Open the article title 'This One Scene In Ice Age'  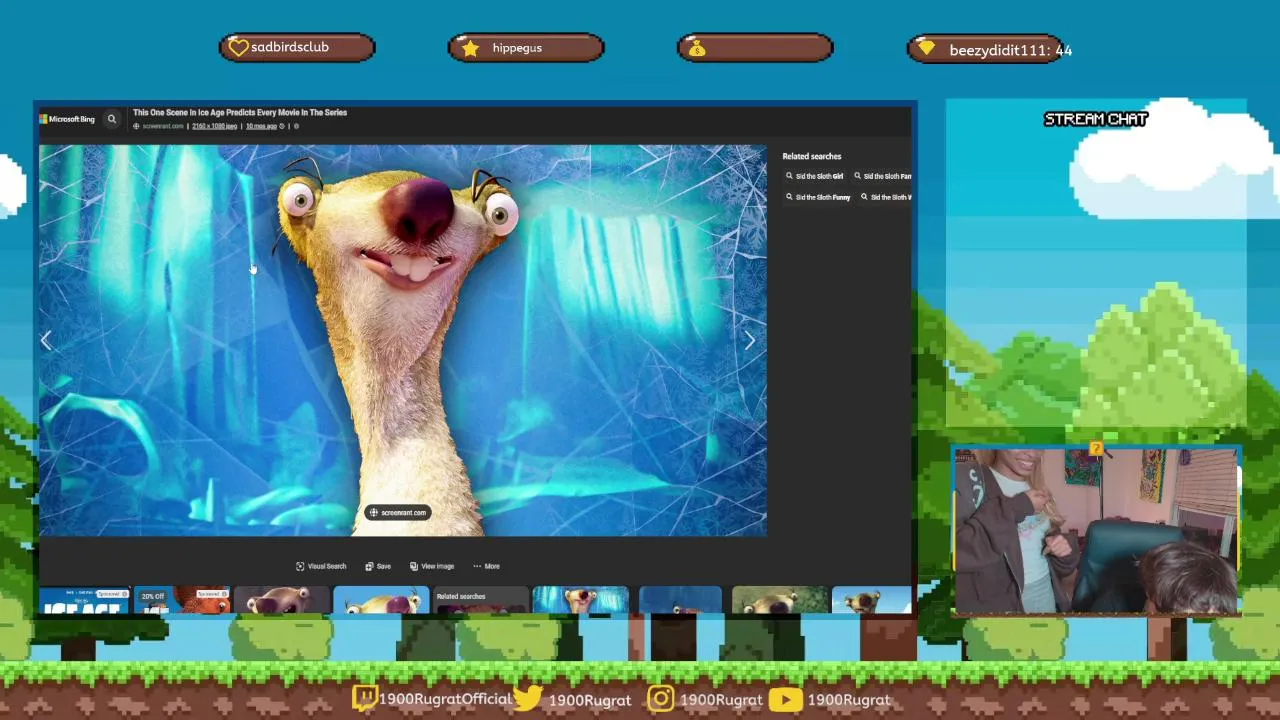(240, 113)
